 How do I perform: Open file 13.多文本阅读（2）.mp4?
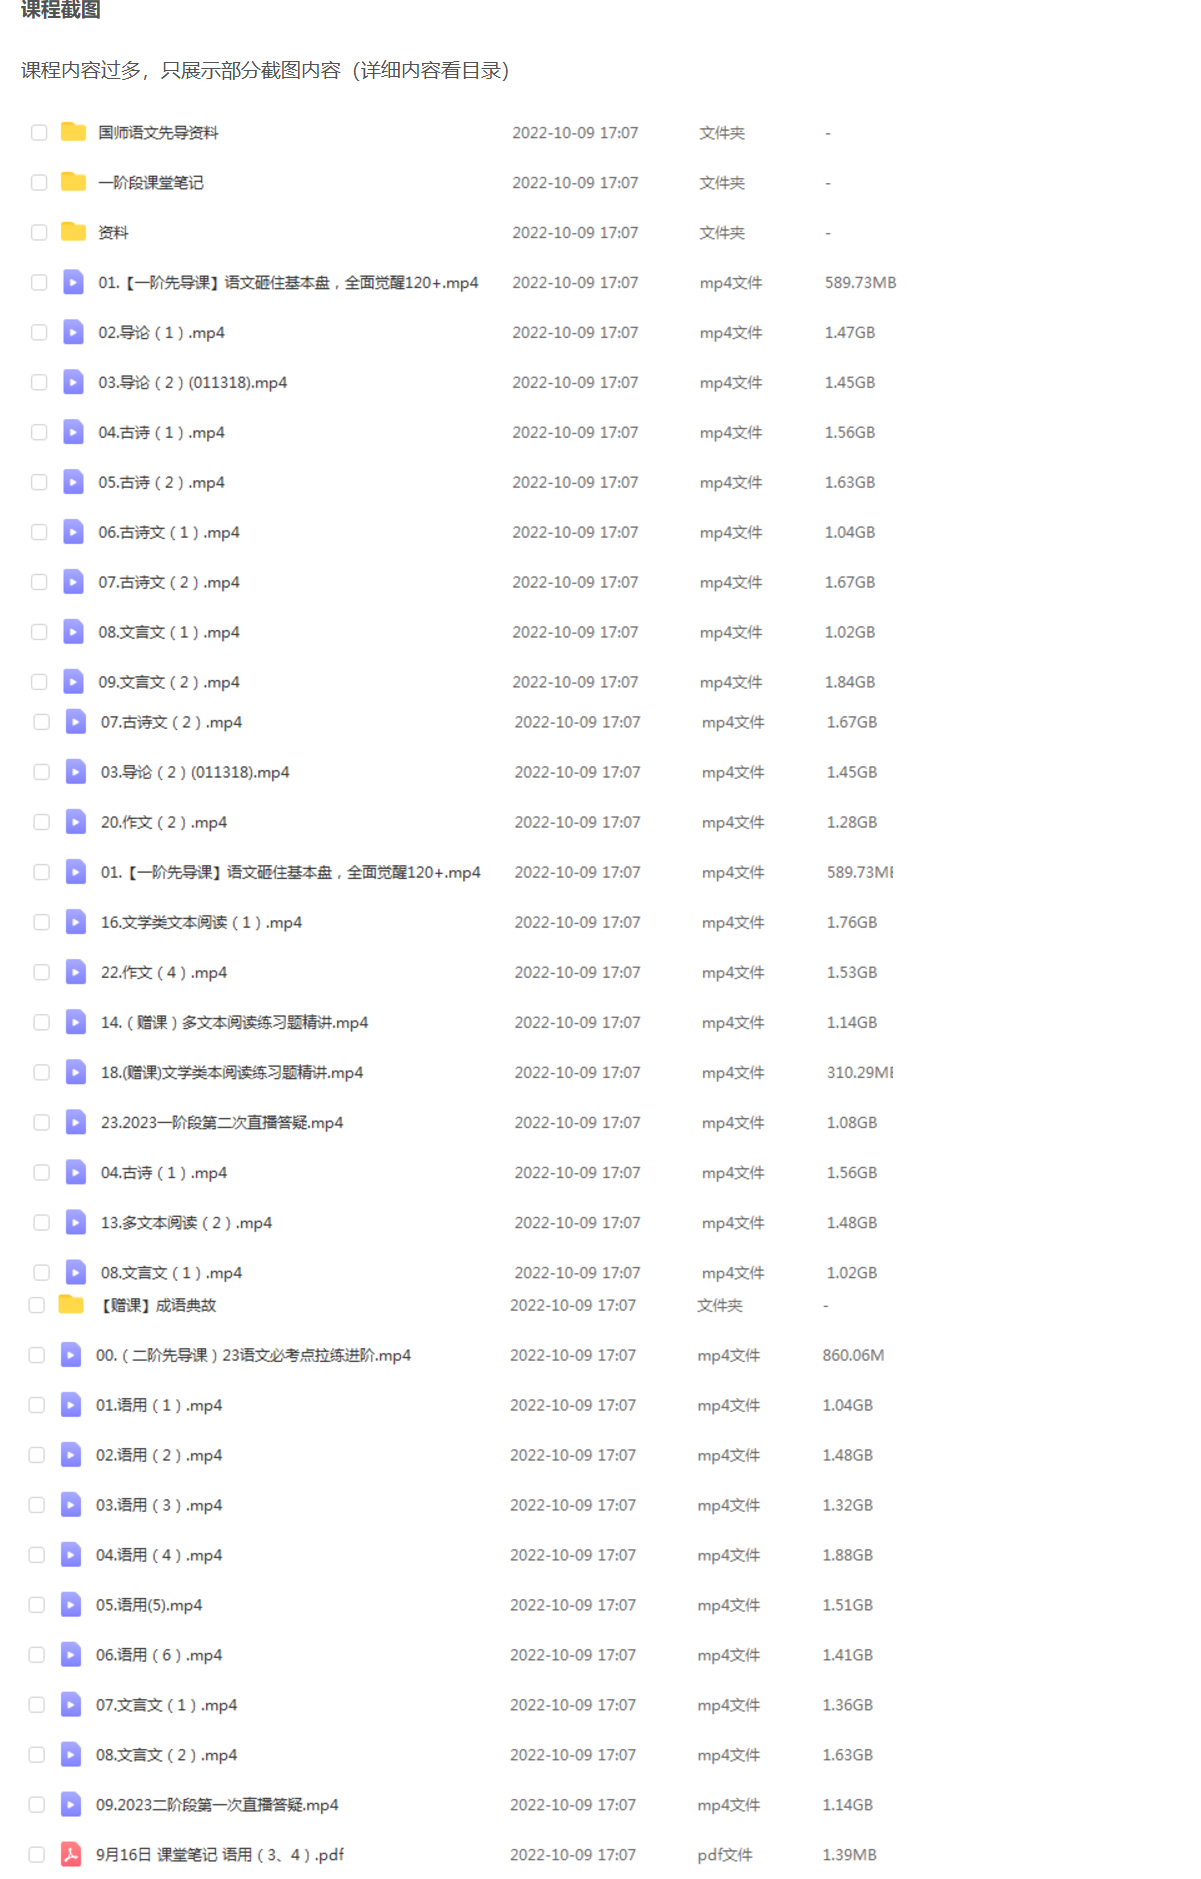186,1222
